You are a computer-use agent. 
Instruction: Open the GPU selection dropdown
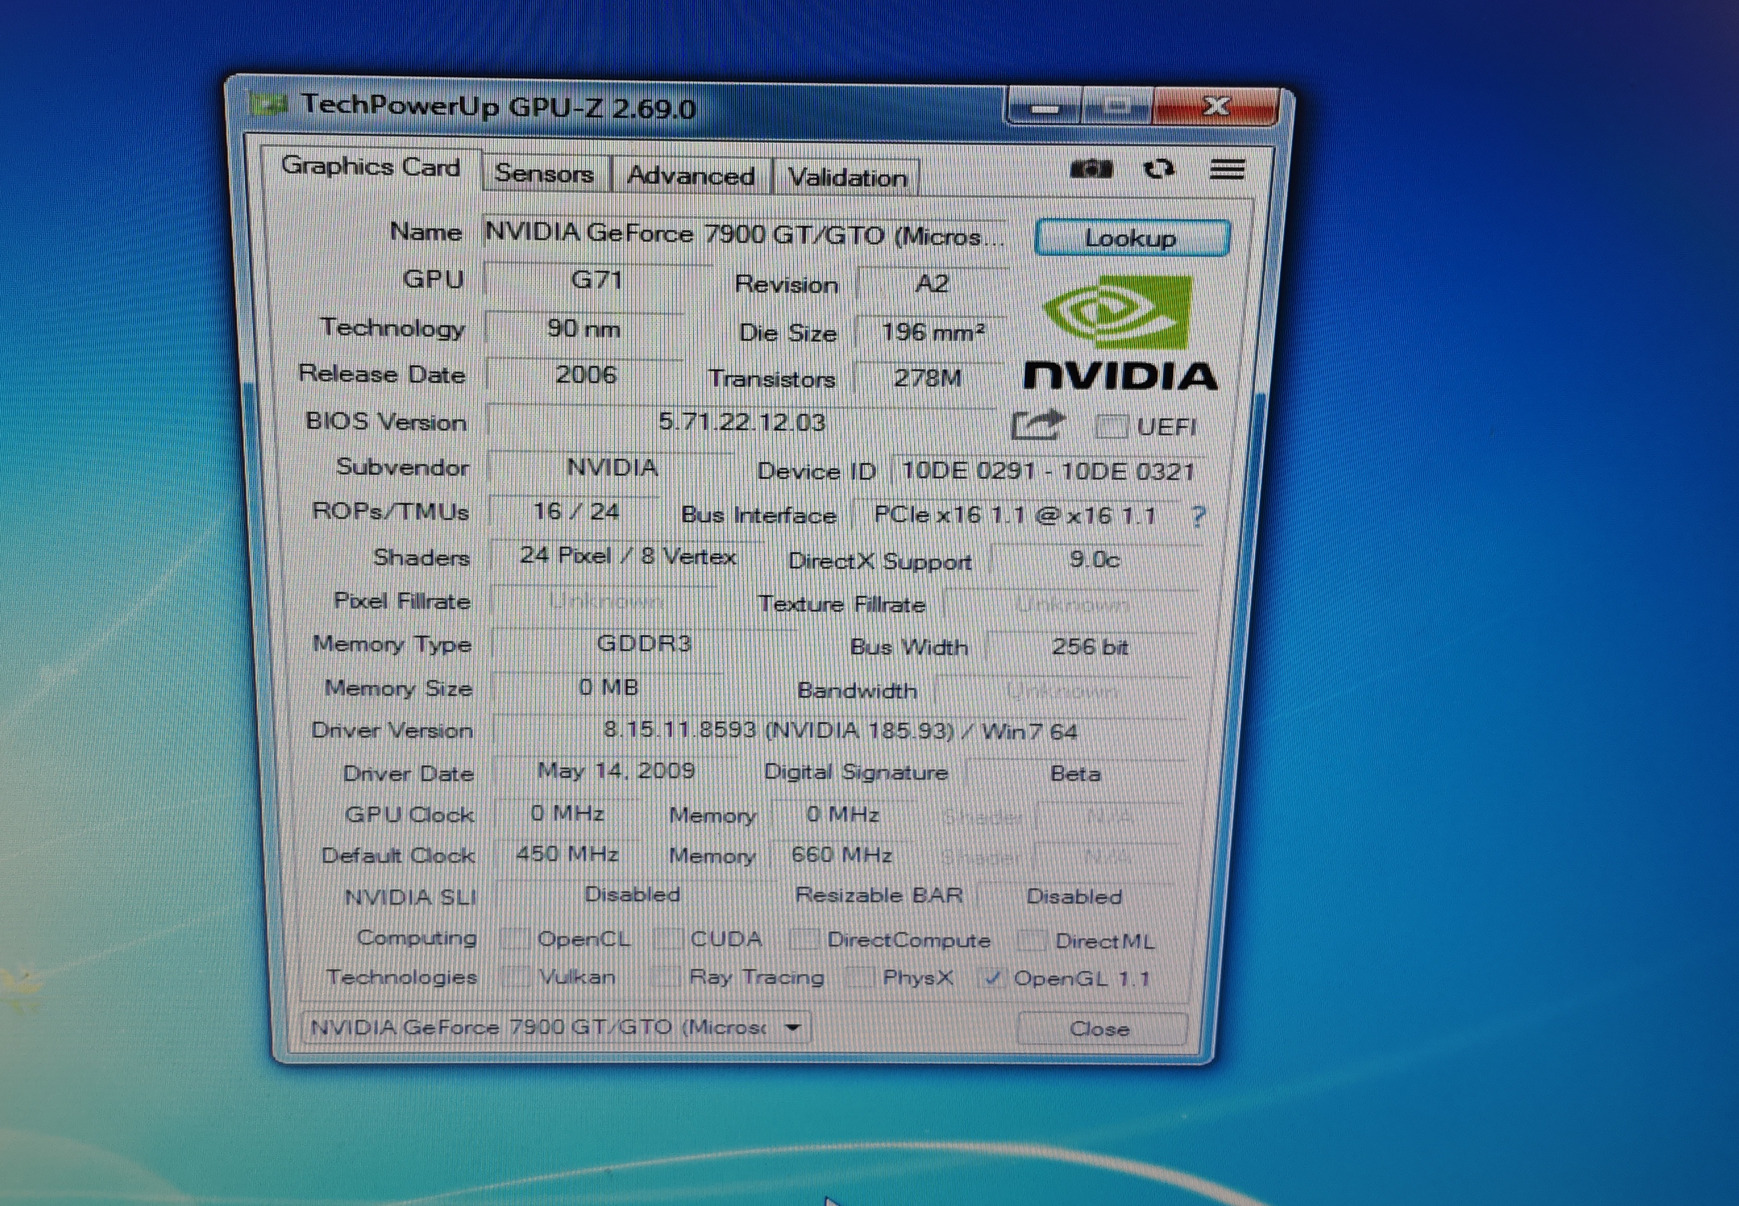[x=557, y=1027]
